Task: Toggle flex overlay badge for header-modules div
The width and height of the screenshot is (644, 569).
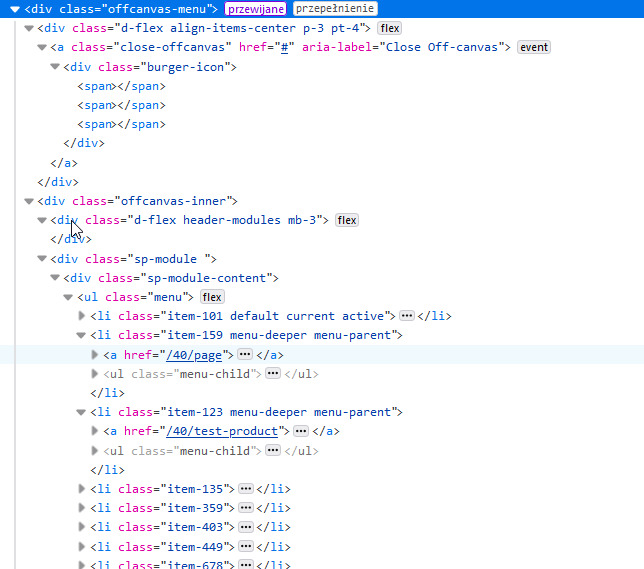Action: [347, 220]
